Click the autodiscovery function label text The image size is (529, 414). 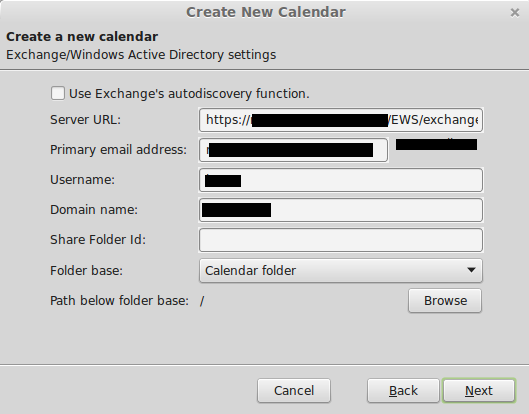[189, 94]
